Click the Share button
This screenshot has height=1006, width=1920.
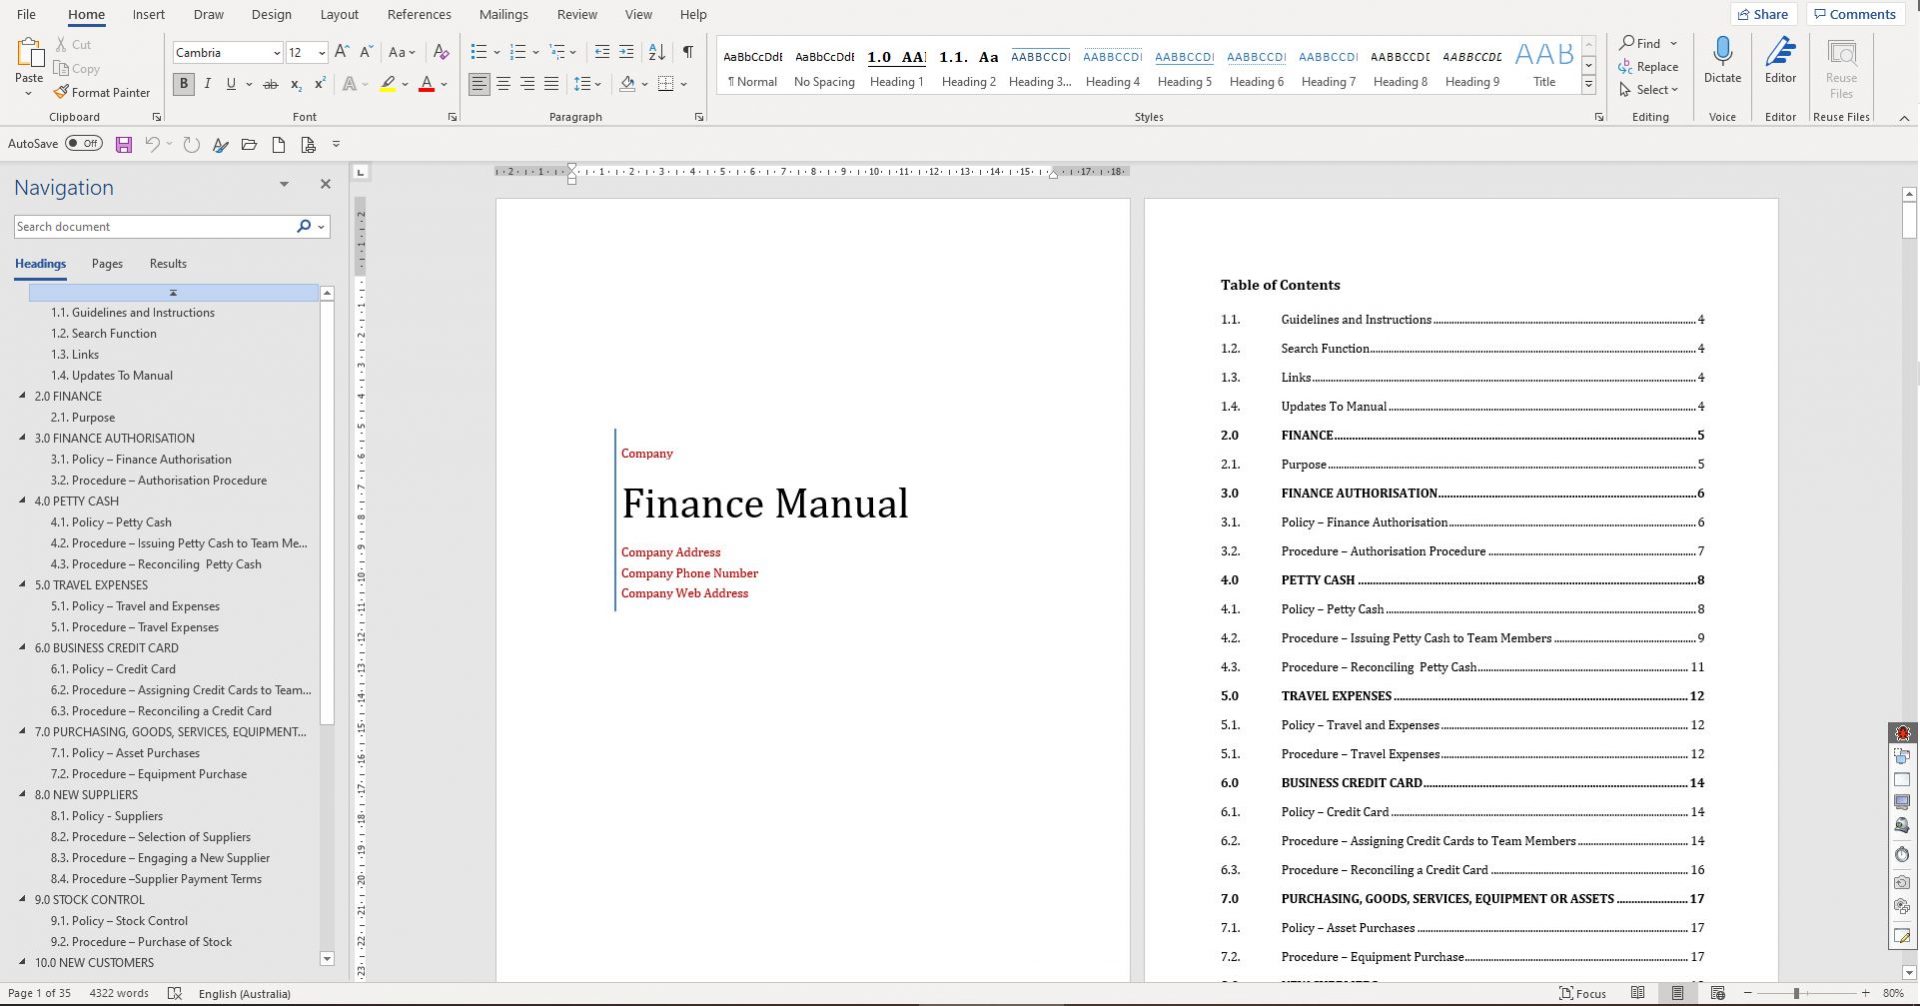[x=1763, y=14]
